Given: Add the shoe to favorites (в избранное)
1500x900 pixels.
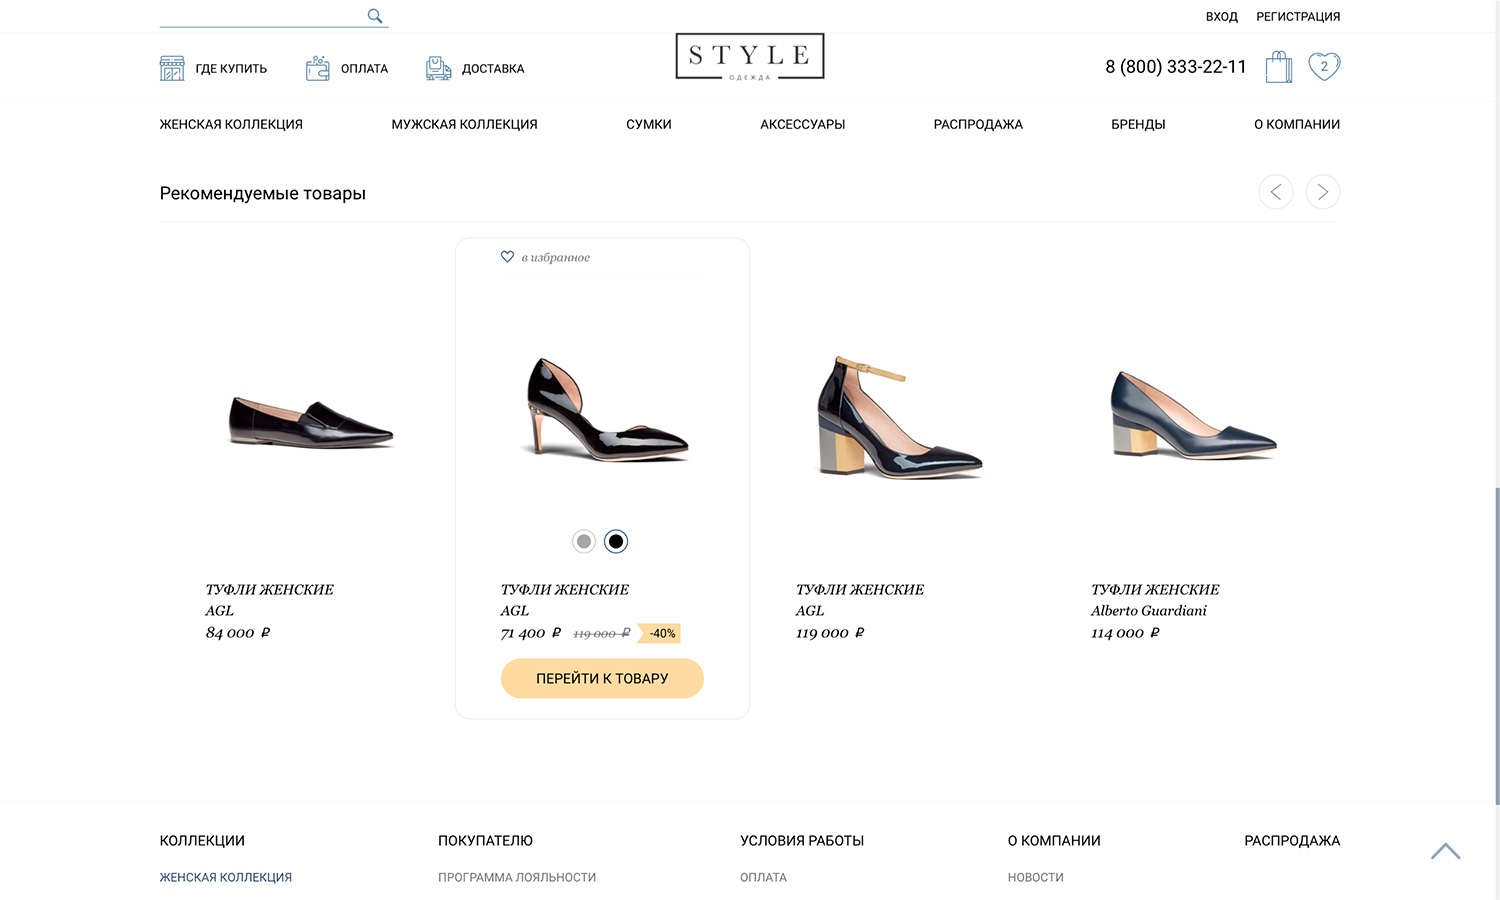Looking at the screenshot, I should (x=546, y=257).
